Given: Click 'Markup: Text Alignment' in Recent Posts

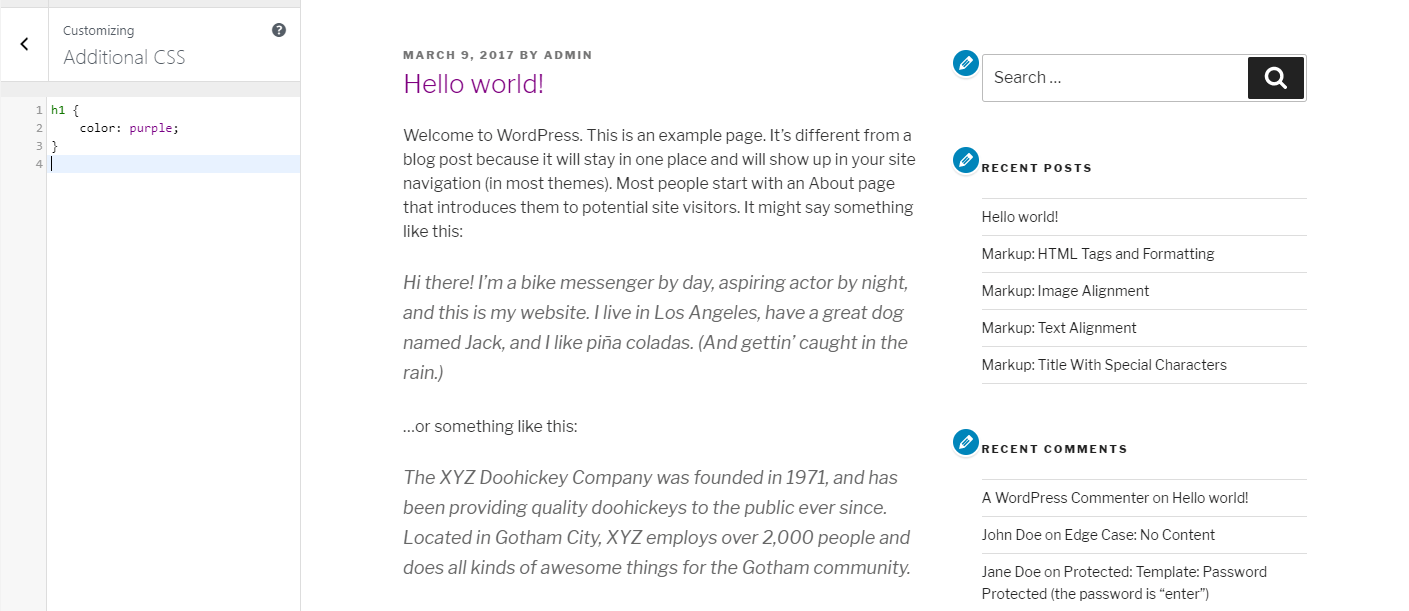Looking at the screenshot, I should pyautogui.click(x=1058, y=327).
